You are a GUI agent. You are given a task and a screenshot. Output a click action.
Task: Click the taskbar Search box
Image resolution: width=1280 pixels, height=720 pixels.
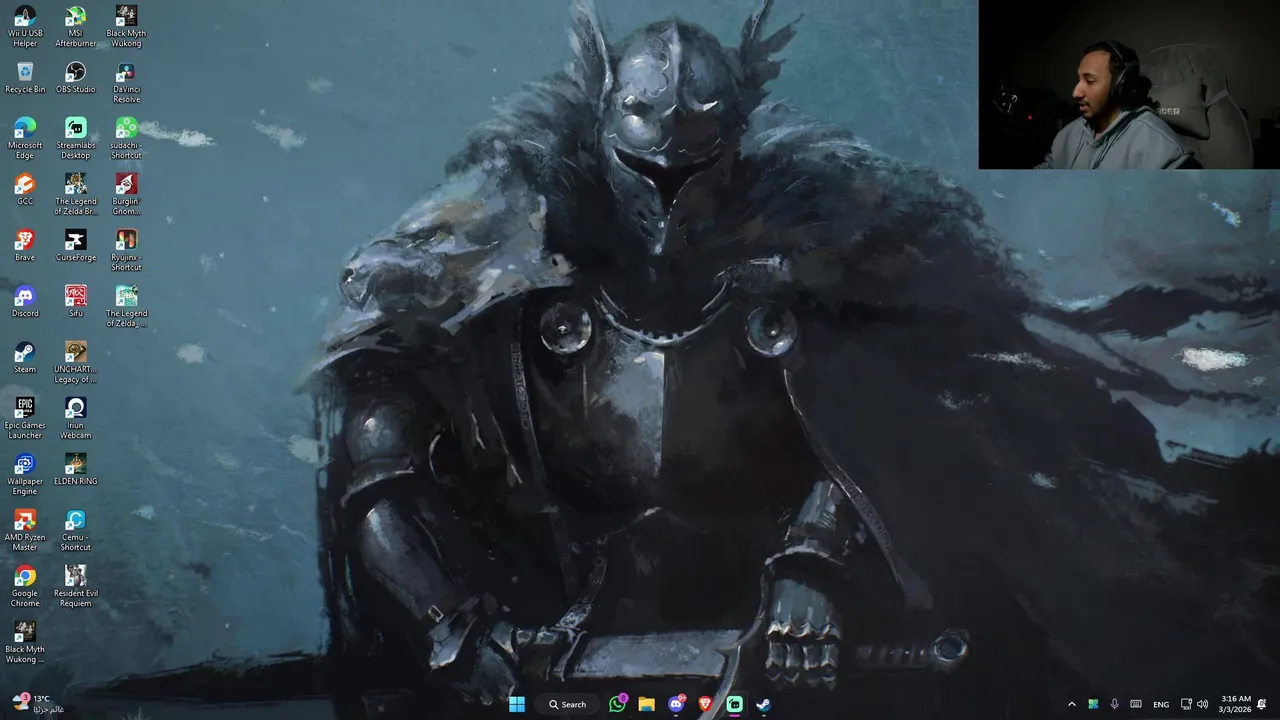click(x=567, y=704)
